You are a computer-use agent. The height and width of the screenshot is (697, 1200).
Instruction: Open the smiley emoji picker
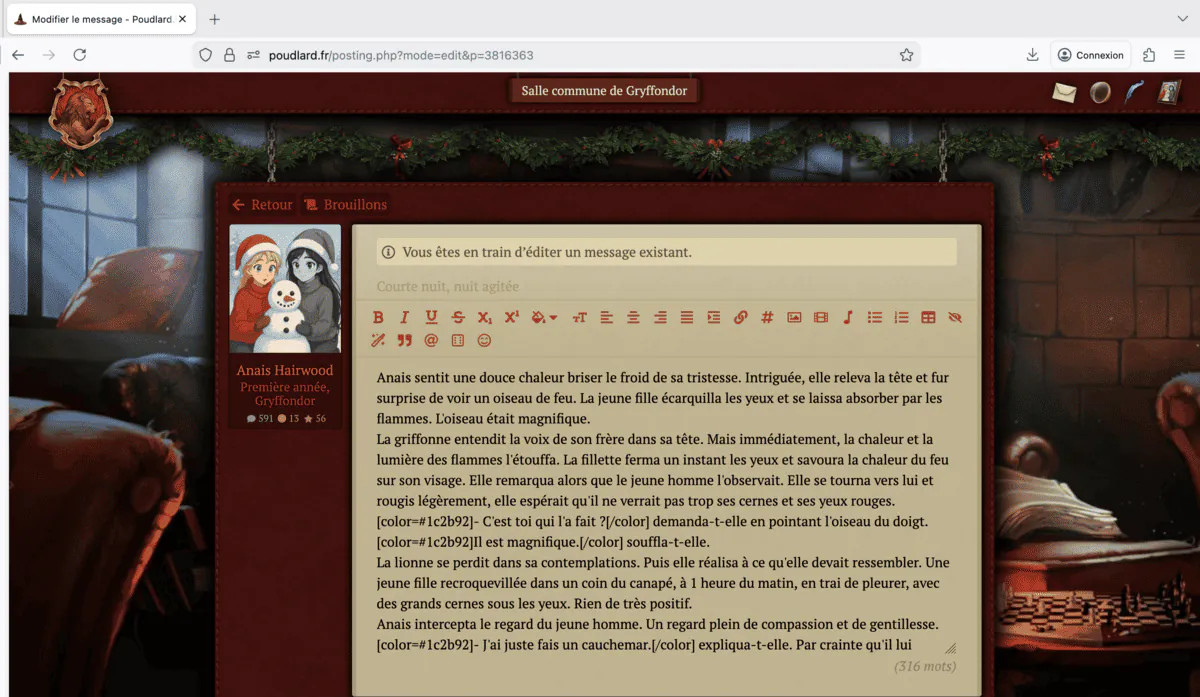[485, 340]
